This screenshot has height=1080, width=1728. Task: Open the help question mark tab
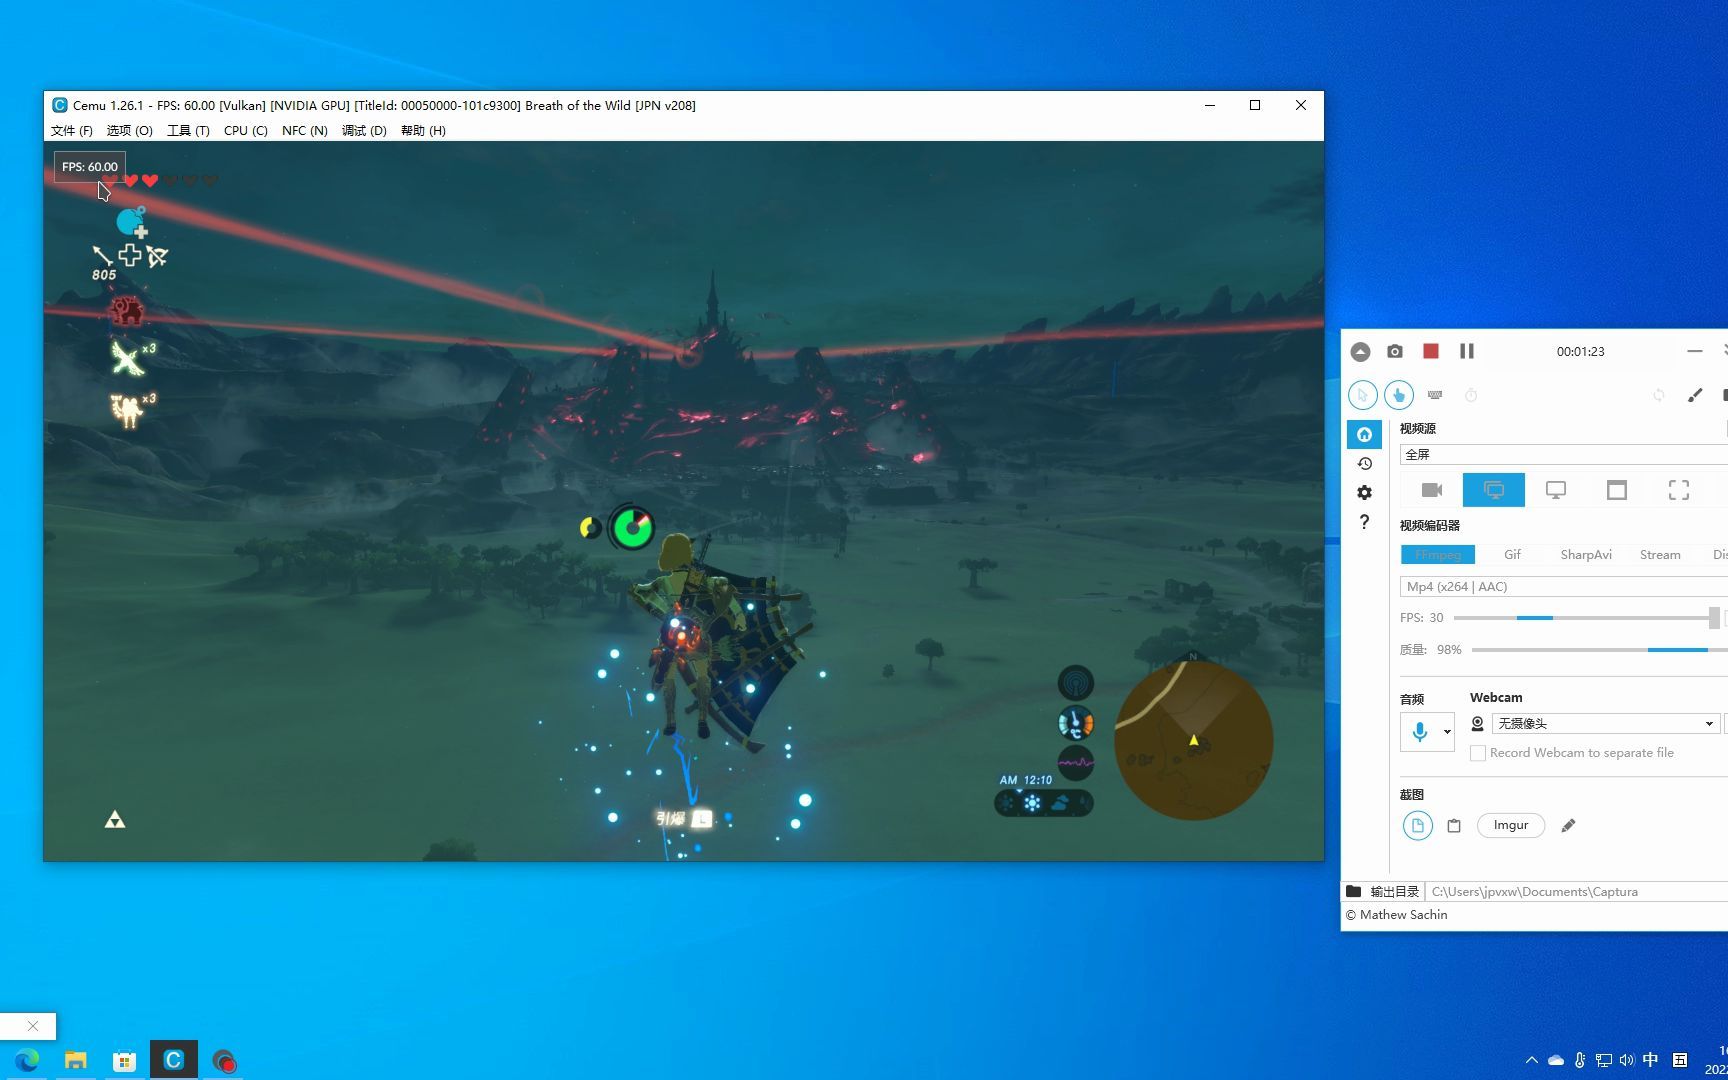click(x=1364, y=521)
